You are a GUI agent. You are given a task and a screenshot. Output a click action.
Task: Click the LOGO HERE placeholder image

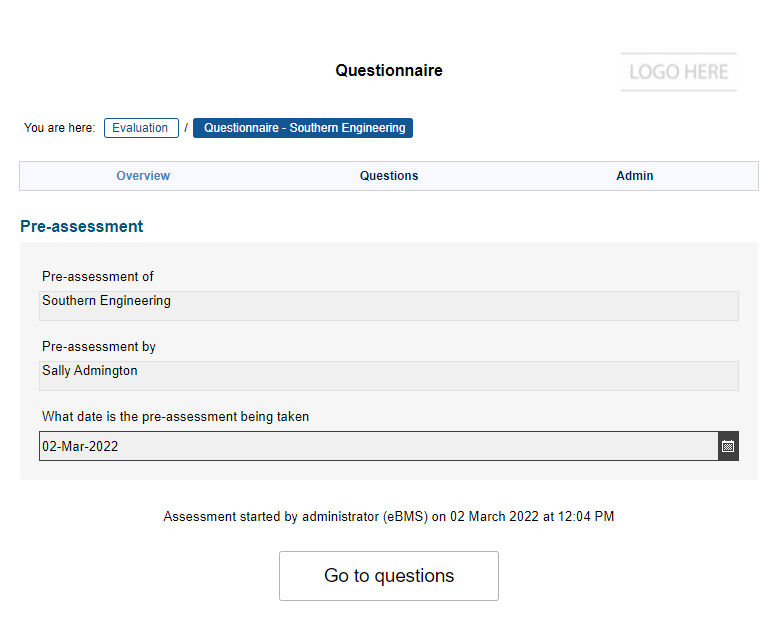[x=679, y=72]
